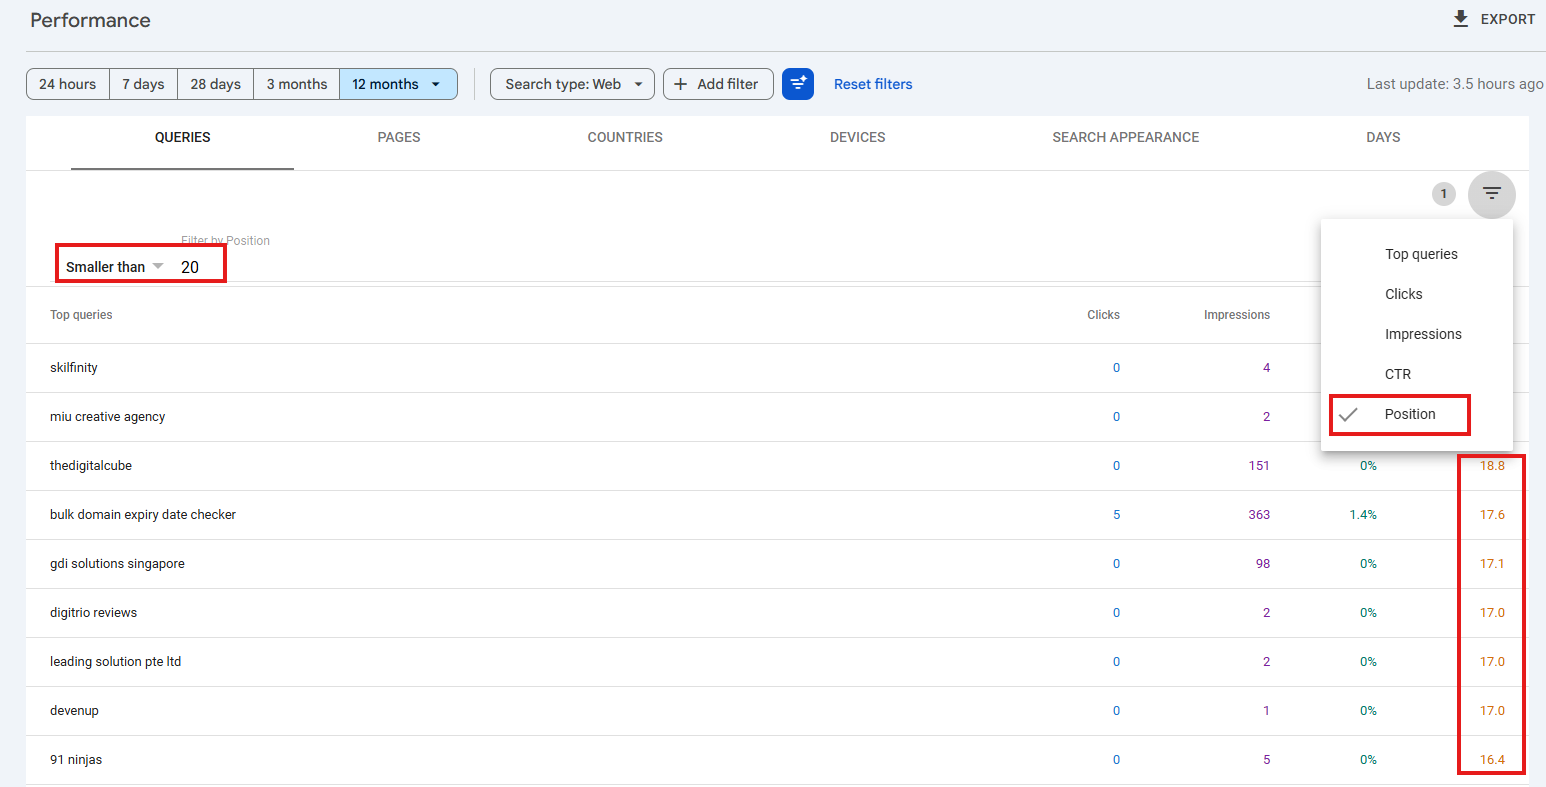Switch to the Countries tab
This screenshot has width=1546, height=787.
click(x=624, y=137)
